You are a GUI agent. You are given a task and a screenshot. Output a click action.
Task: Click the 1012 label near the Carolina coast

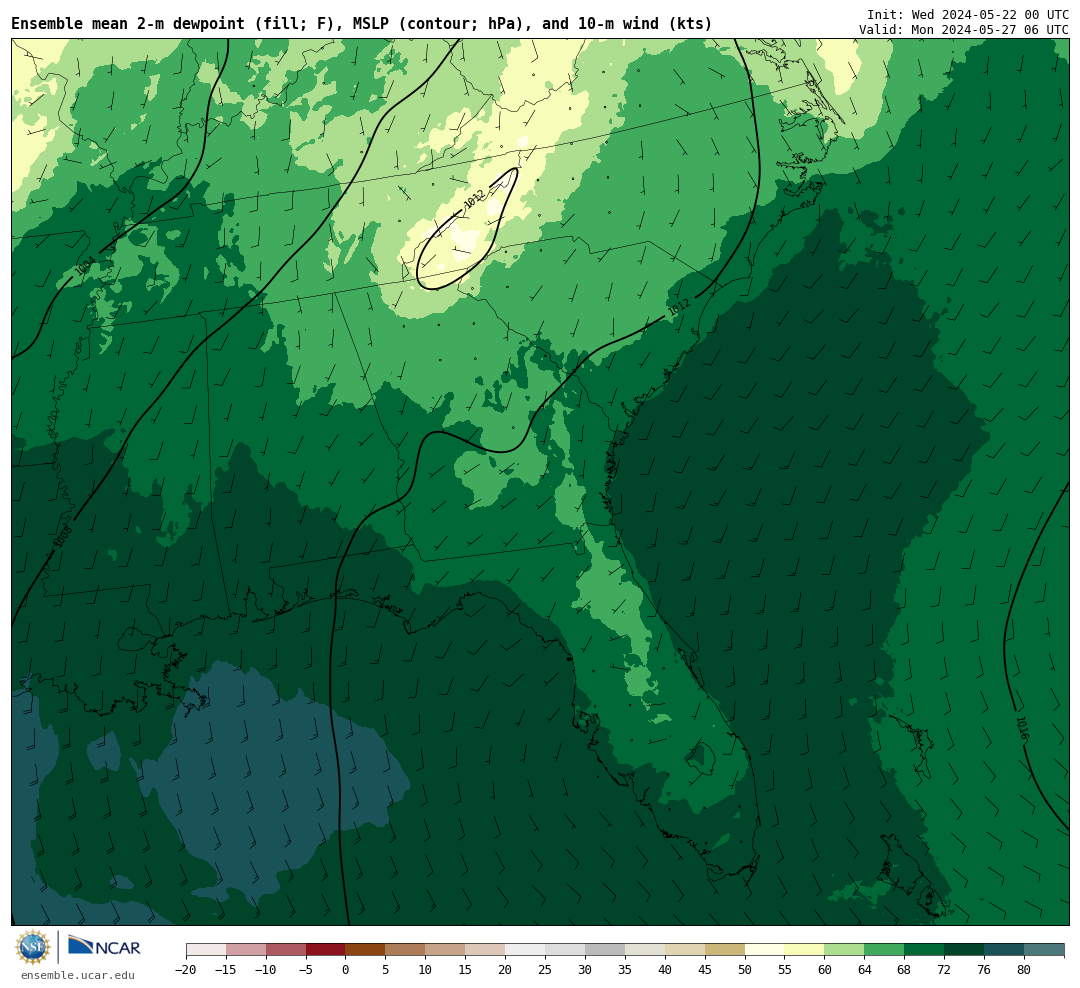(x=679, y=307)
